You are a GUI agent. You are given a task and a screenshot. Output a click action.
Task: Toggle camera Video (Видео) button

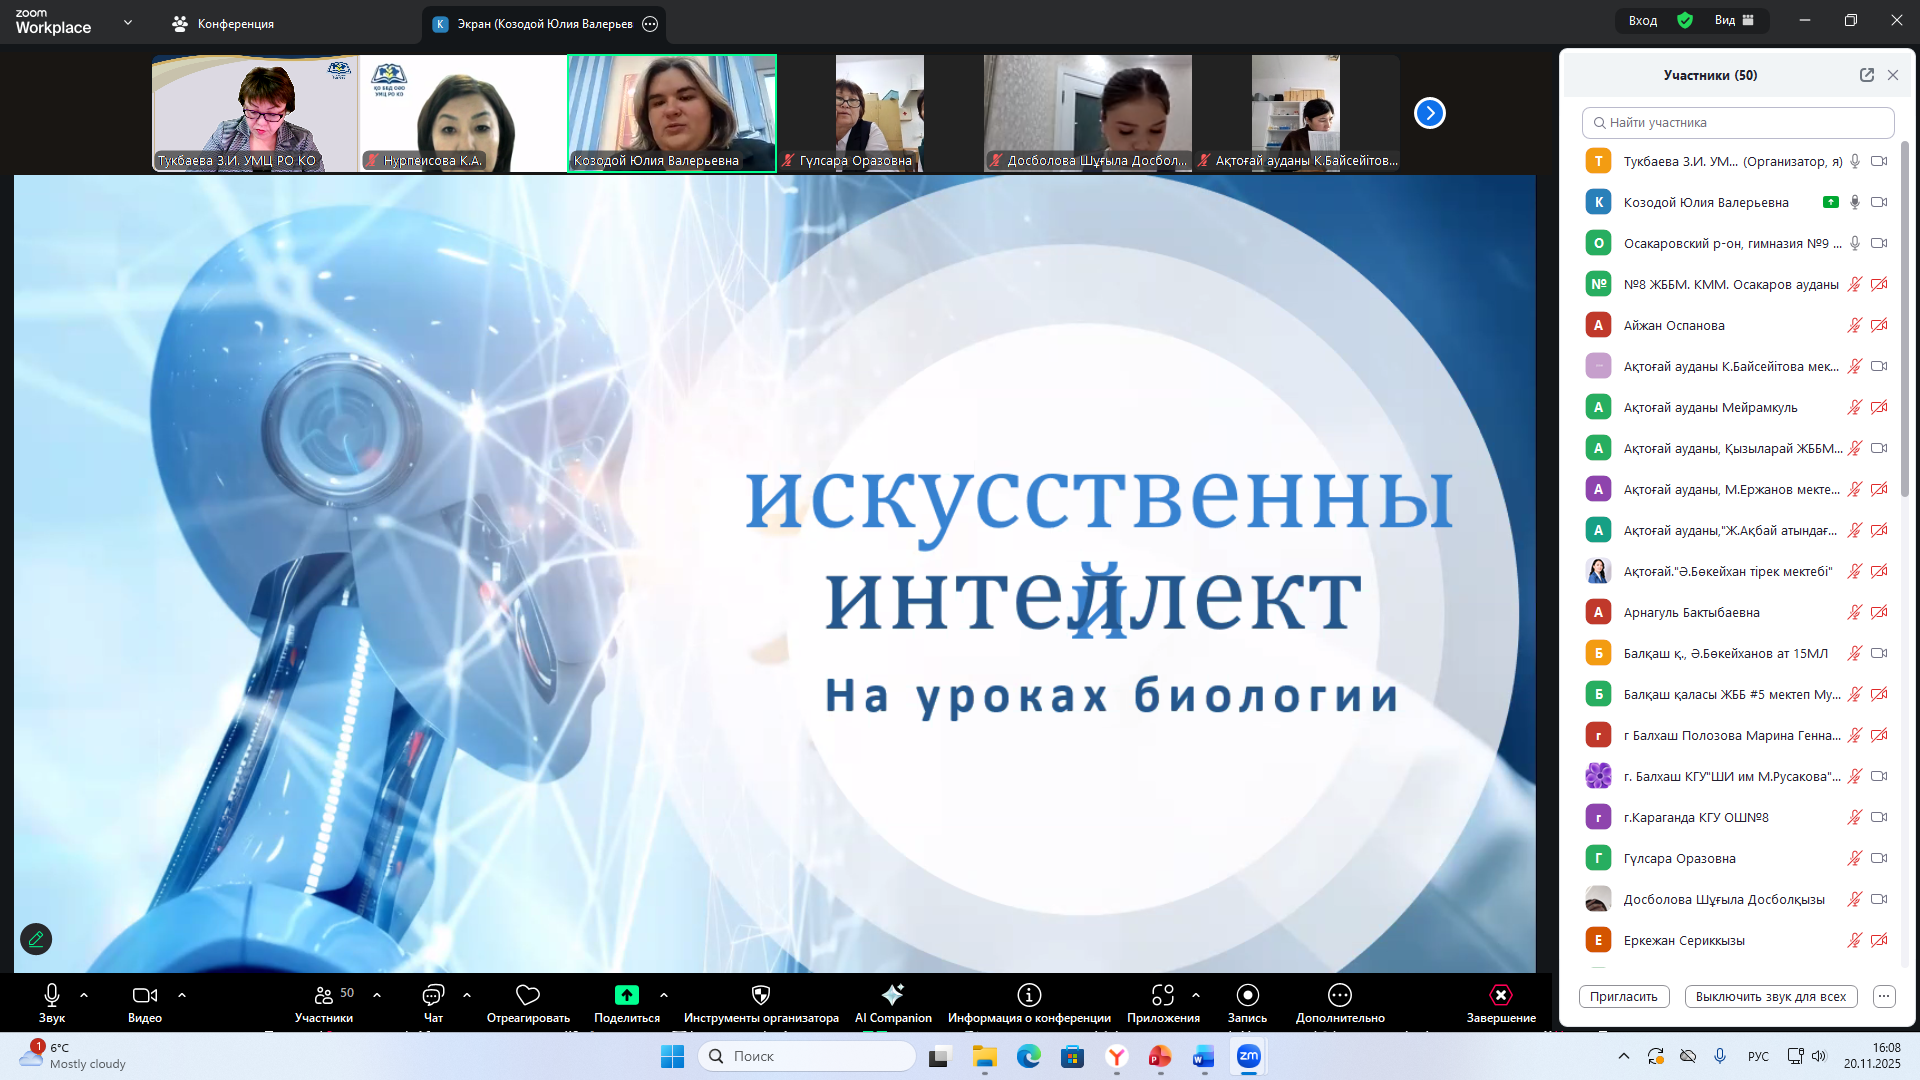[x=144, y=995]
